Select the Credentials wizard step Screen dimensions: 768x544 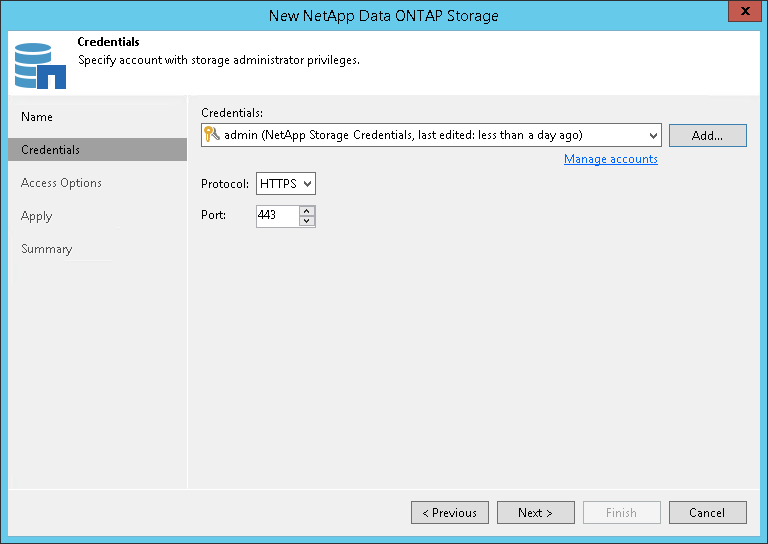(51, 150)
